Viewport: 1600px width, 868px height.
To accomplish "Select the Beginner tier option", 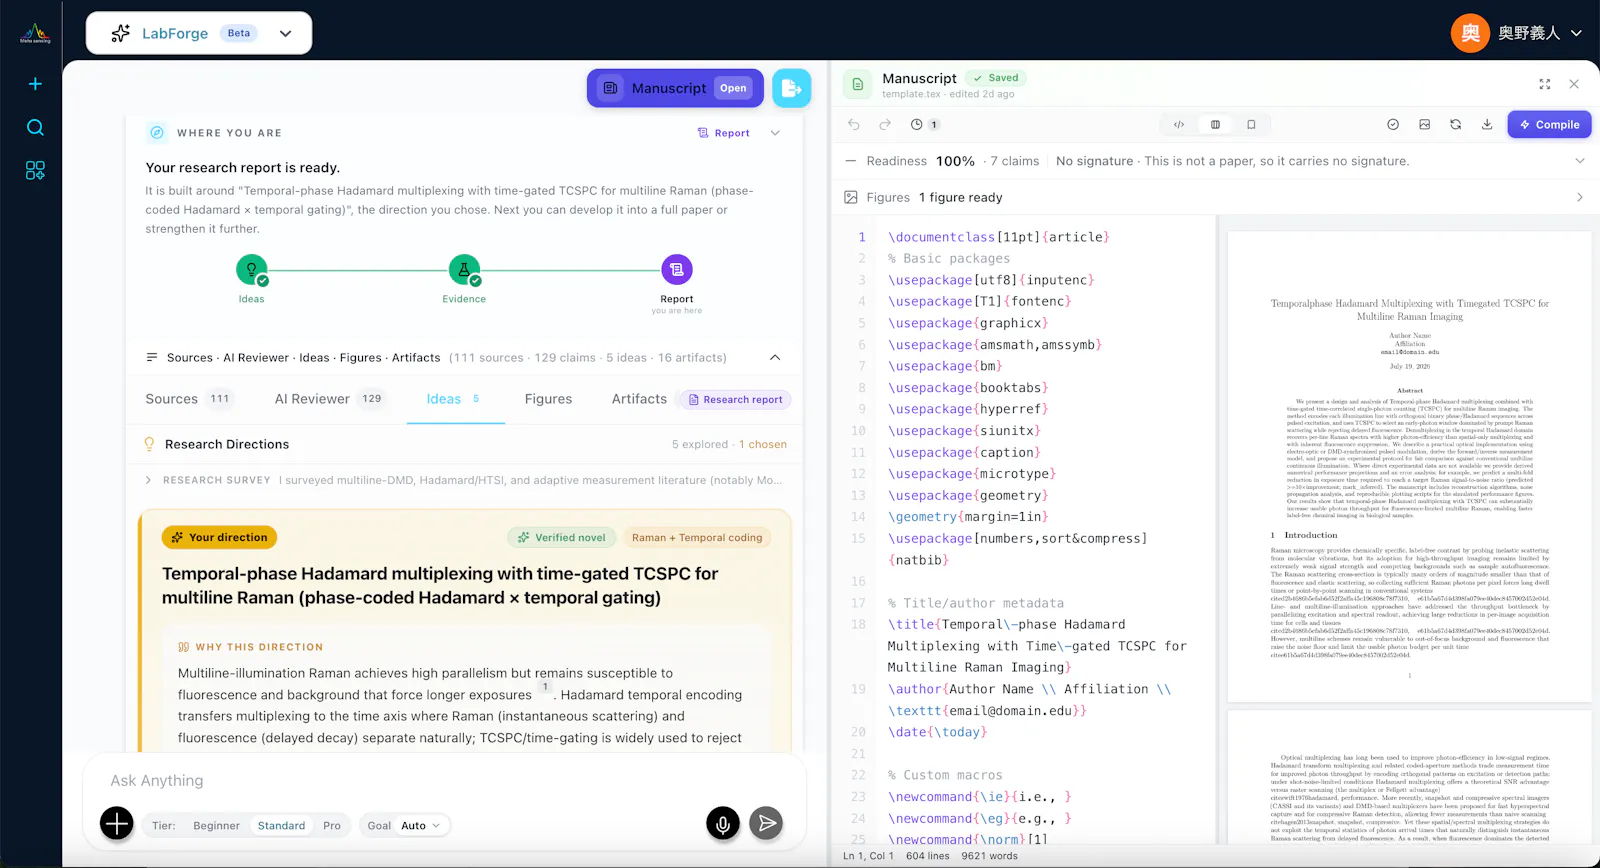I will click(x=216, y=826).
